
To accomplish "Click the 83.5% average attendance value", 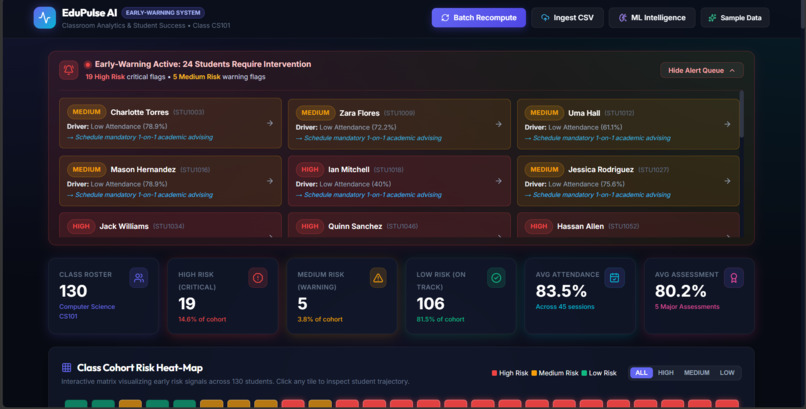I will coord(561,291).
